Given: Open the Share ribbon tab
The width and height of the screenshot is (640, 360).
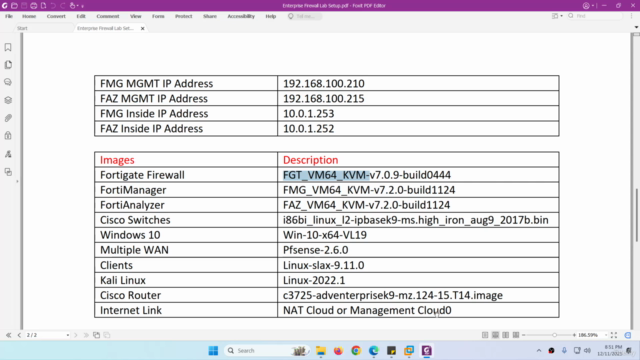Looking at the screenshot, I should [x=210, y=16].
